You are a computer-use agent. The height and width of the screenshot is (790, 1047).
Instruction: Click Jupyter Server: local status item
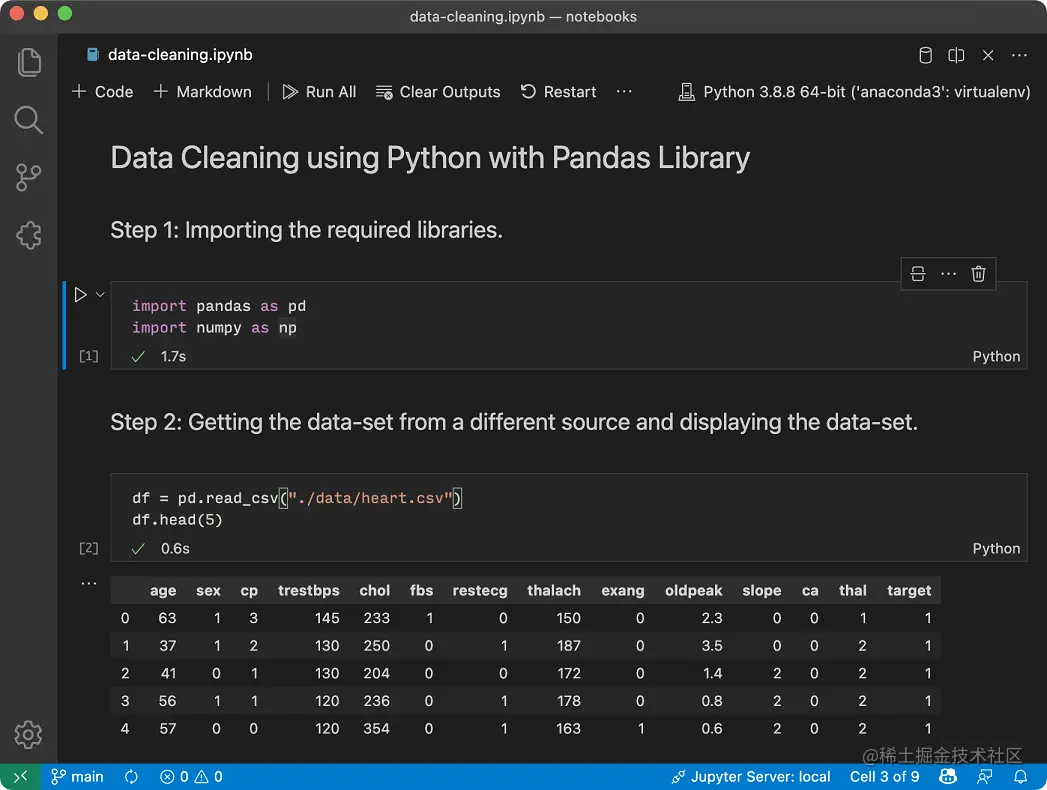tap(751, 777)
